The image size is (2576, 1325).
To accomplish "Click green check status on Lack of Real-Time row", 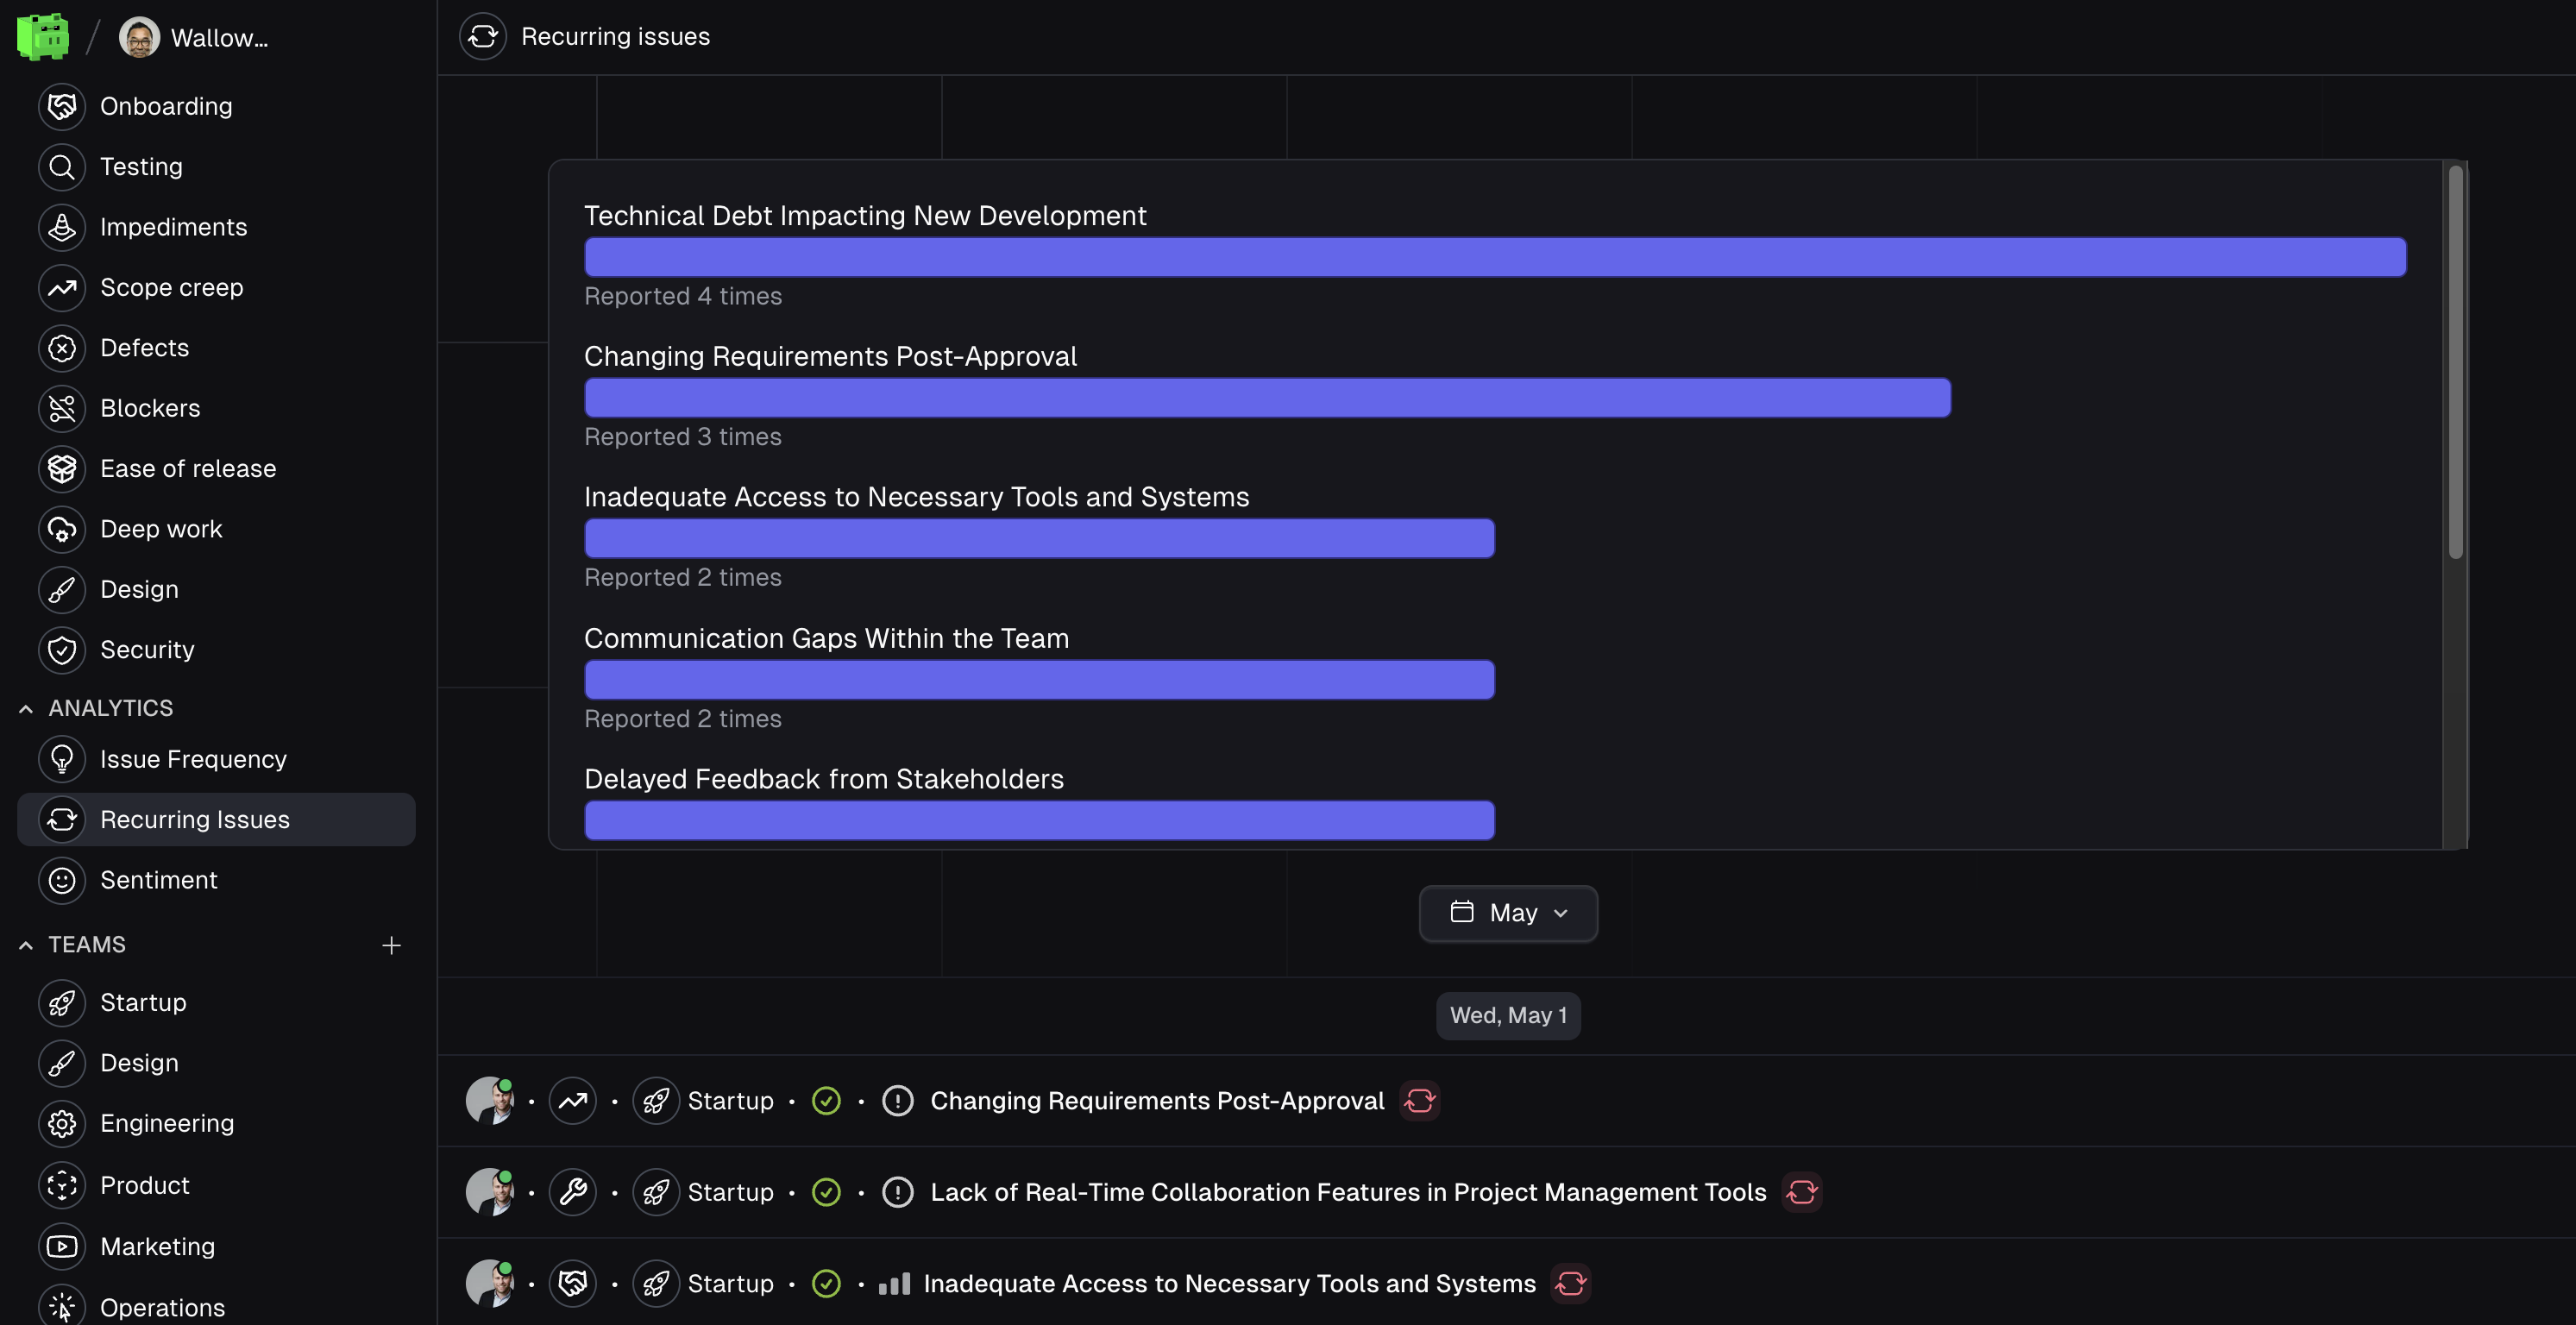I will point(826,1192).
